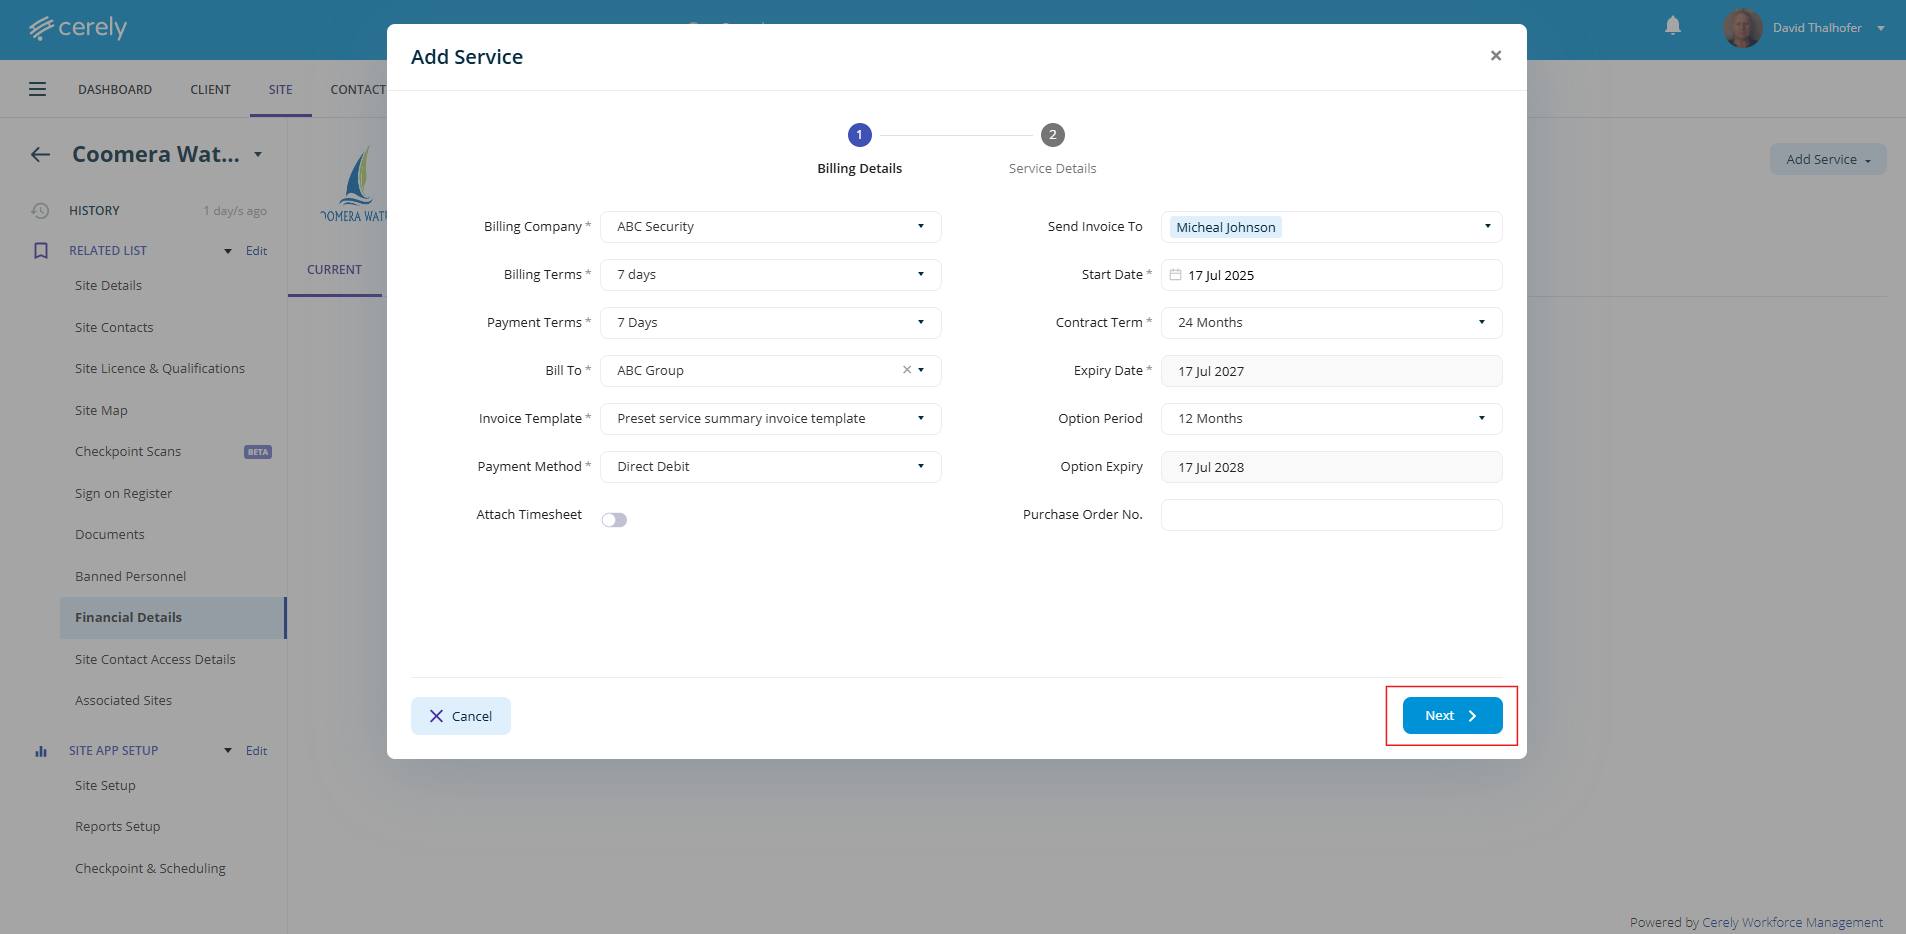Go back using the left arrow
This screenshot has height=934, width=1906.
click(41, 154)
